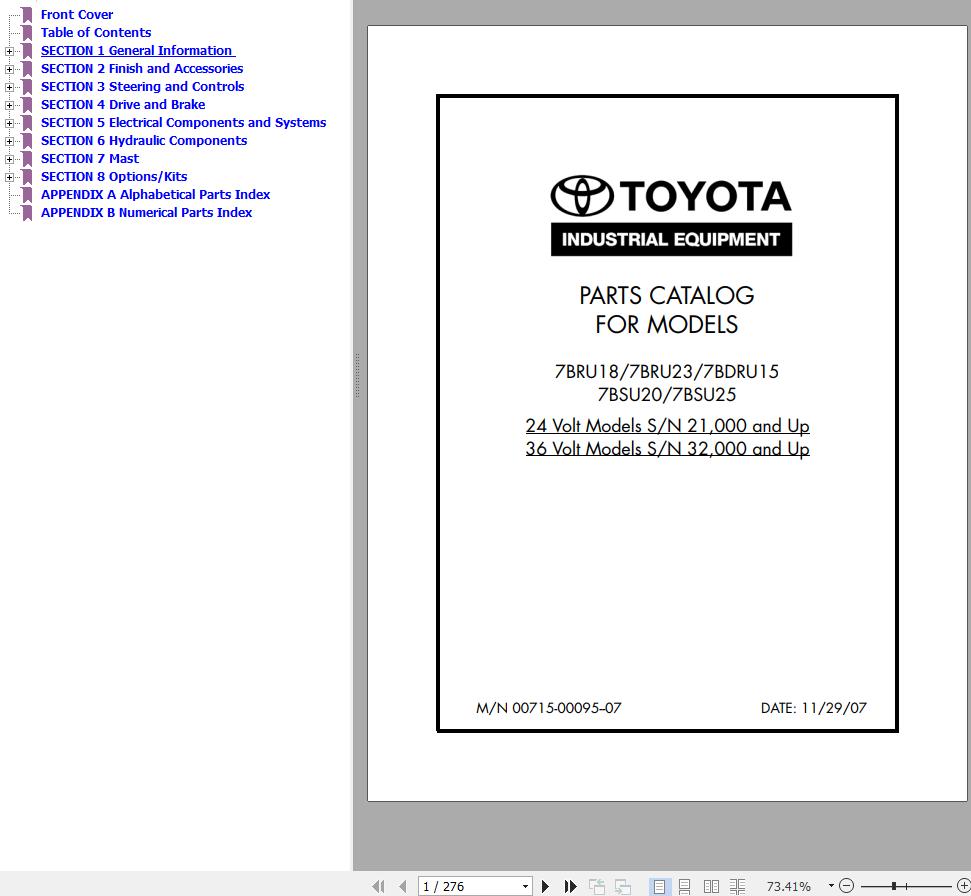The image size is (971, 896).
Task: Open SECTION 6 Hydraulic Components bookmark
Action: coord(144,140)
